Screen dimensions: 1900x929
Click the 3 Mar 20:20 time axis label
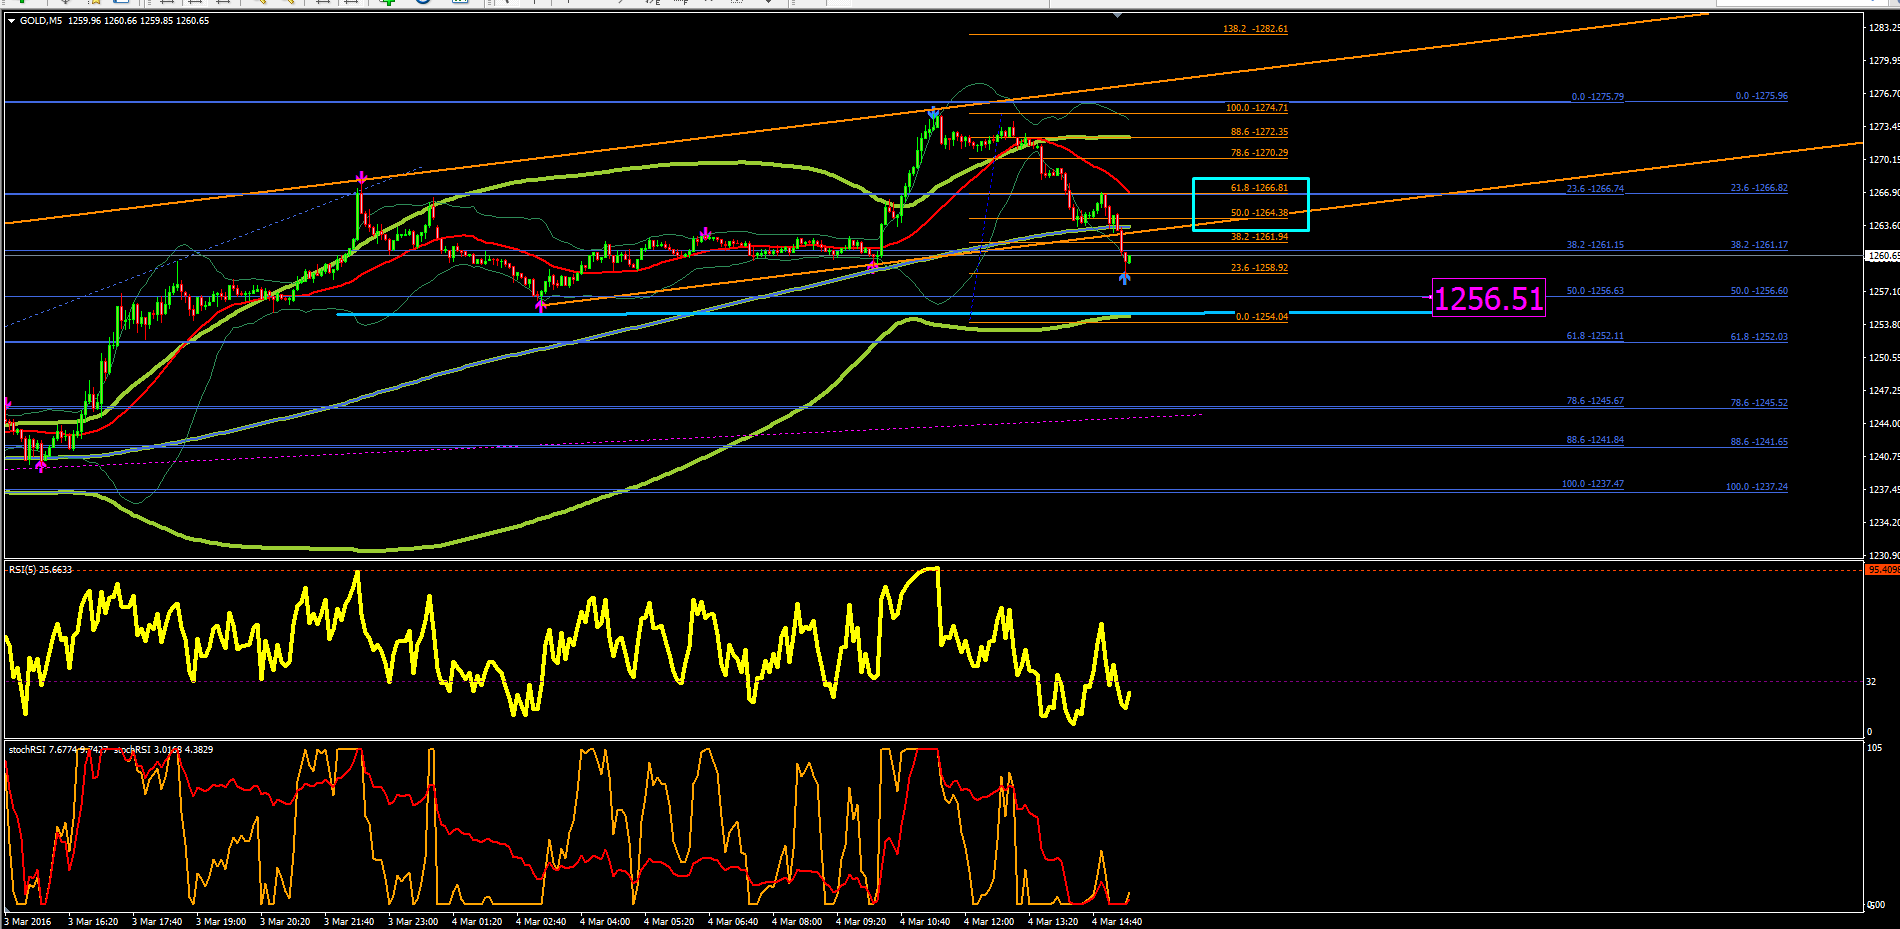point(285,922)
